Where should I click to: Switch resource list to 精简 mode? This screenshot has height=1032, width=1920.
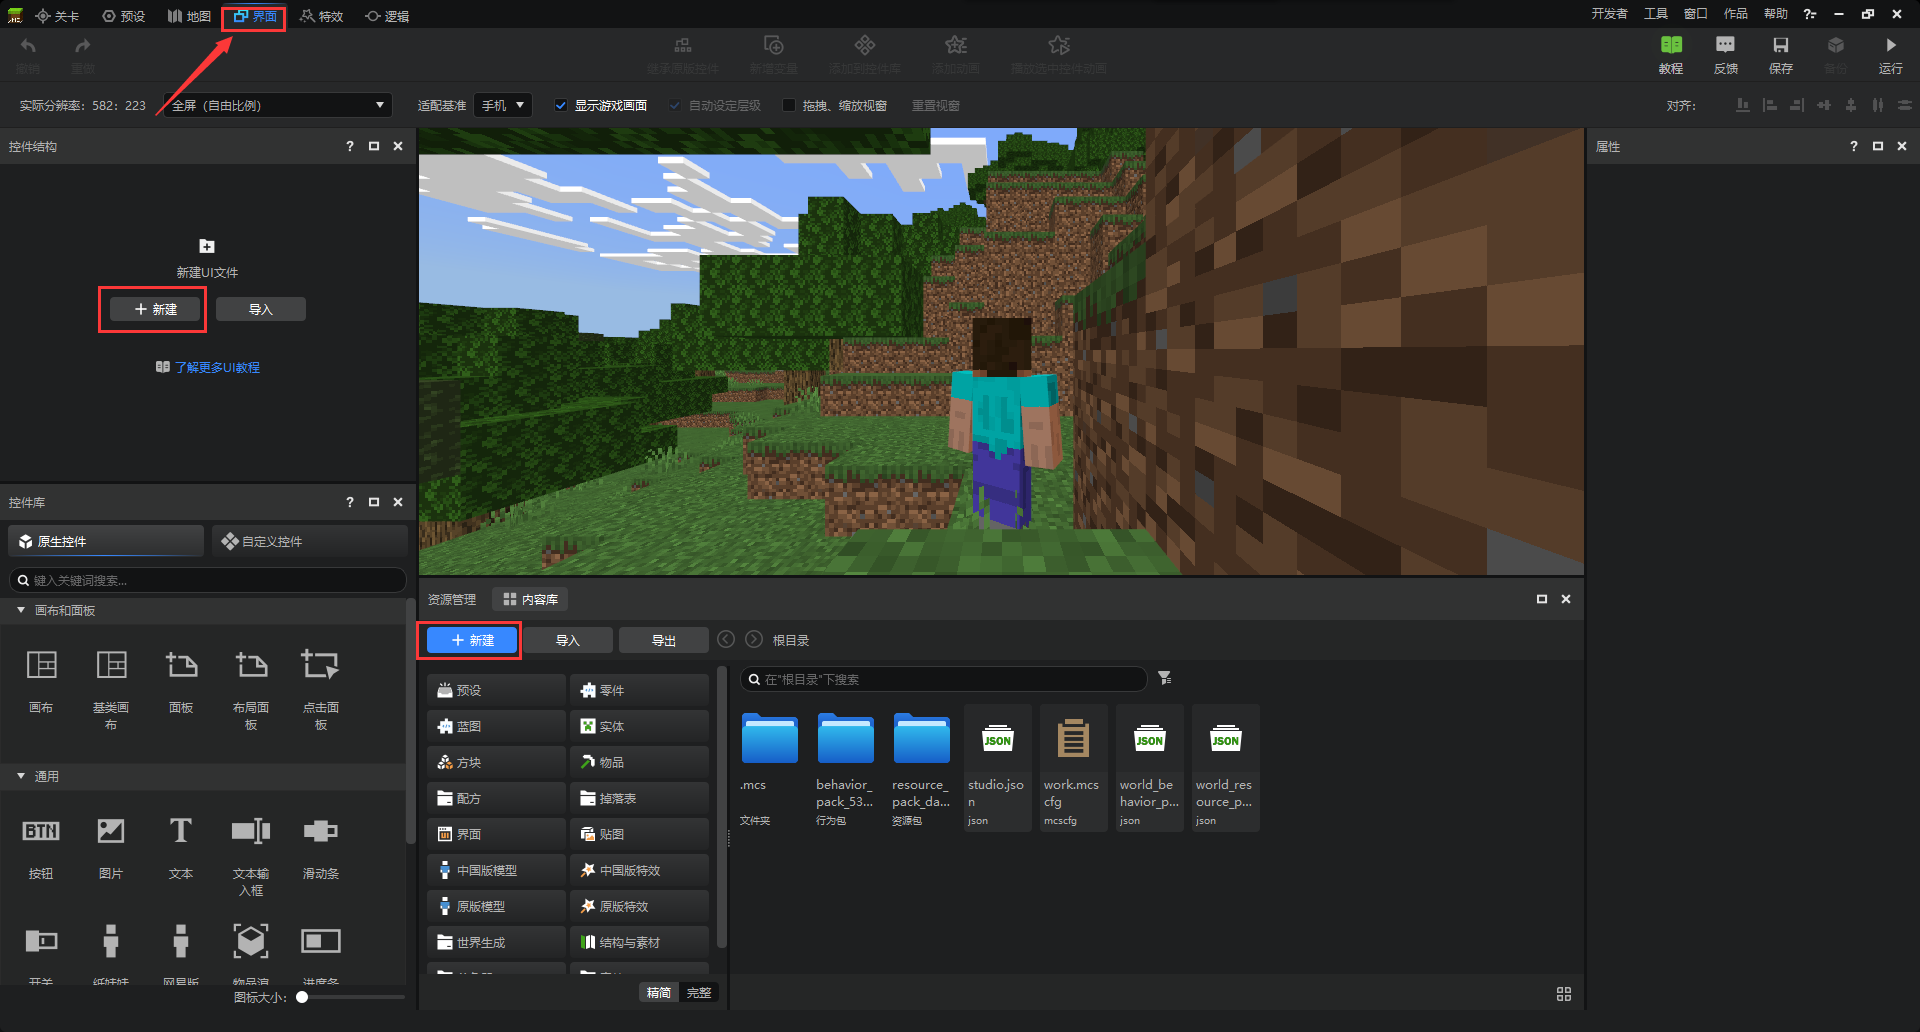[x=659, y=992]
